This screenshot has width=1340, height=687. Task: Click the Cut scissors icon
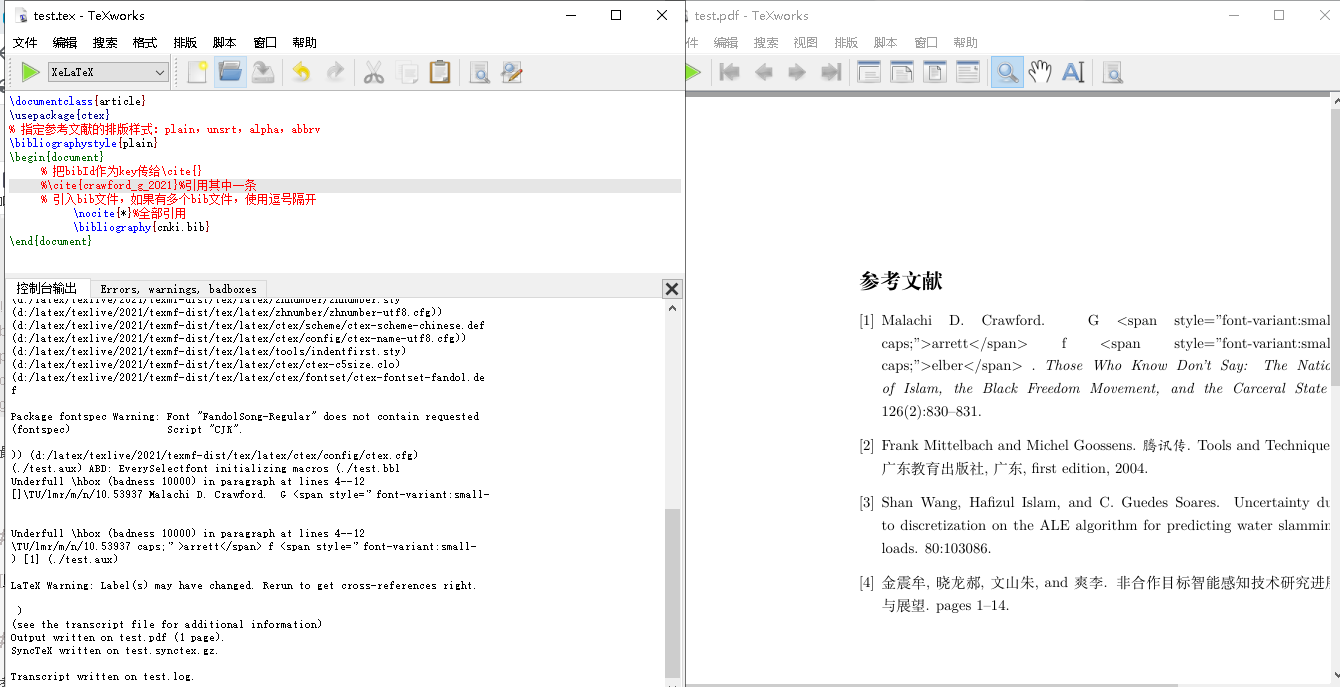point(374,72)
